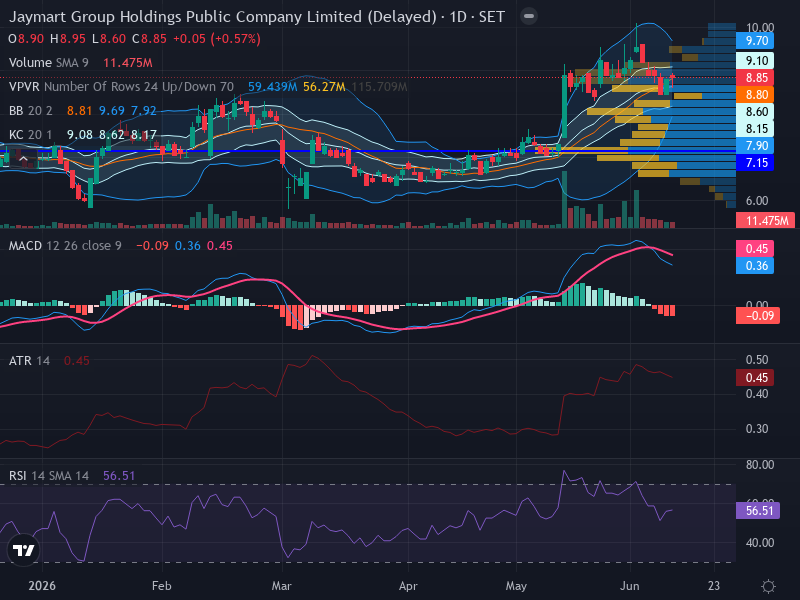
Task: Select the RSI 14 SMA 14 legend
Action: pos(48,476)
